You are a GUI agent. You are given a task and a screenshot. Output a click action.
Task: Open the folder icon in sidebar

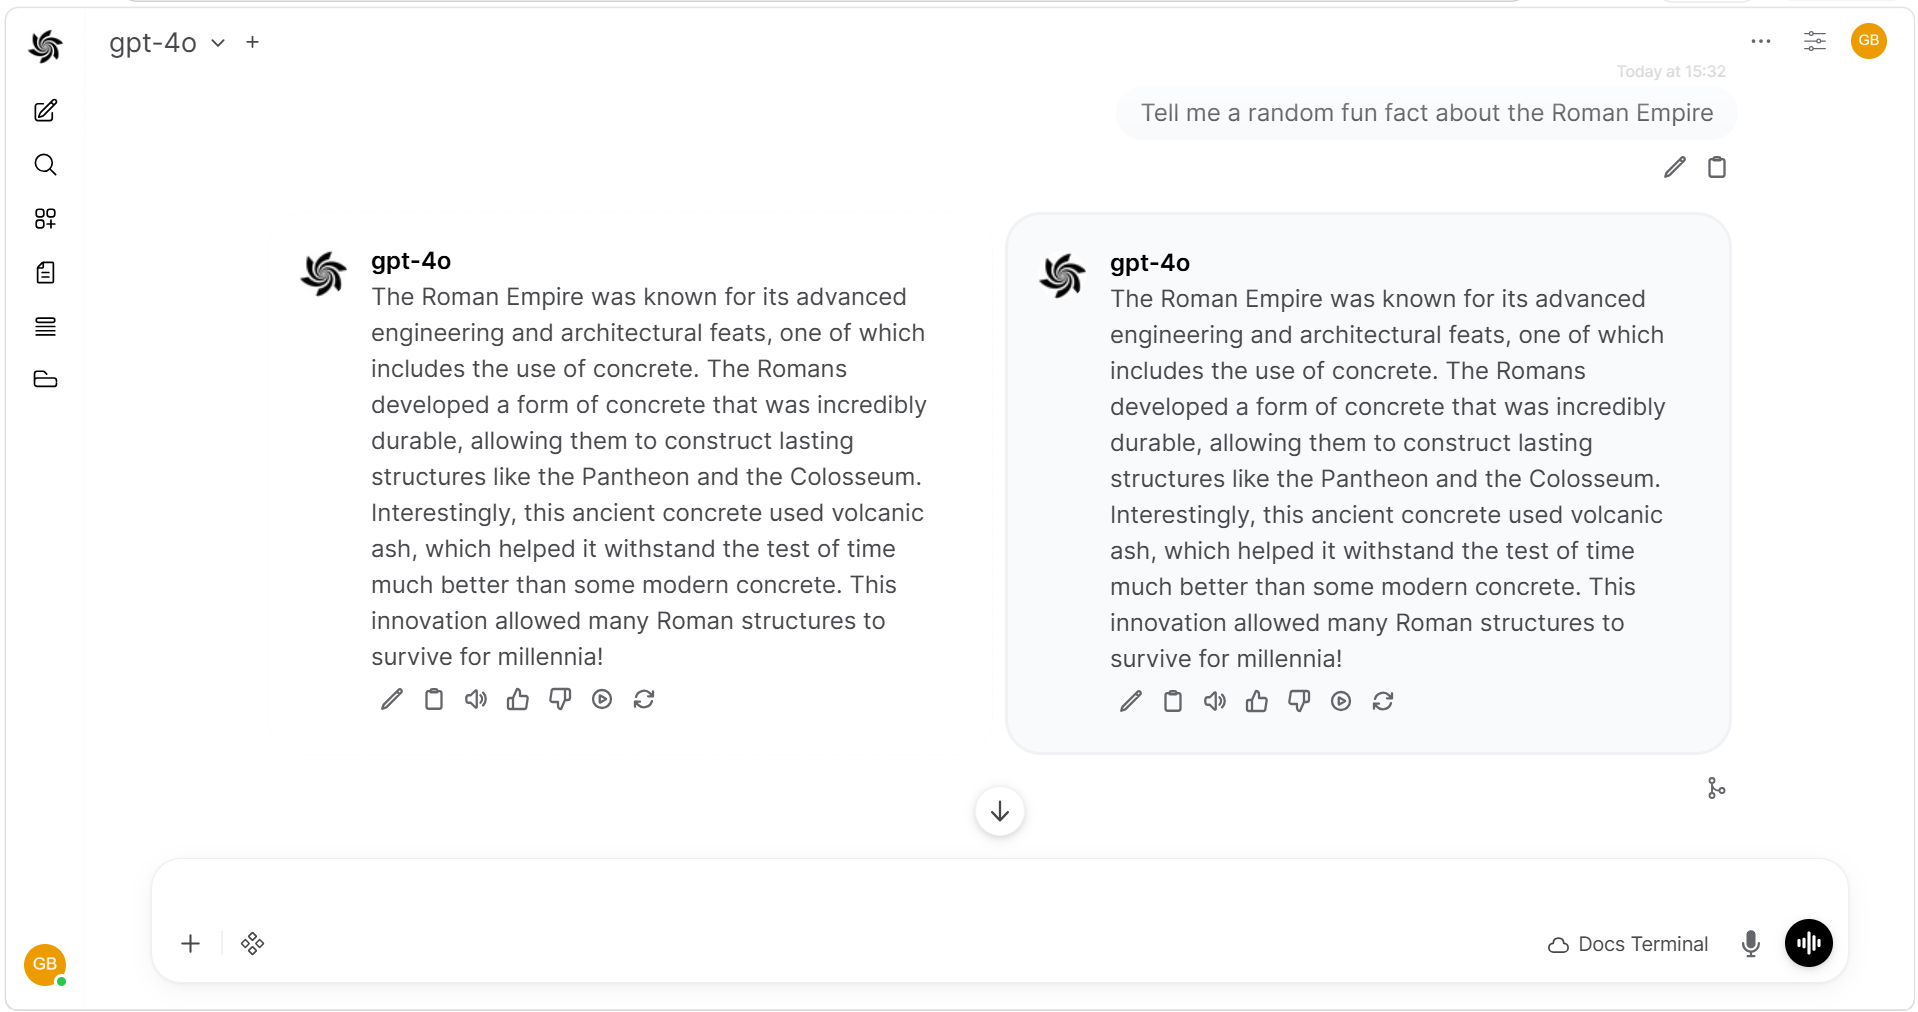[45, 379]
